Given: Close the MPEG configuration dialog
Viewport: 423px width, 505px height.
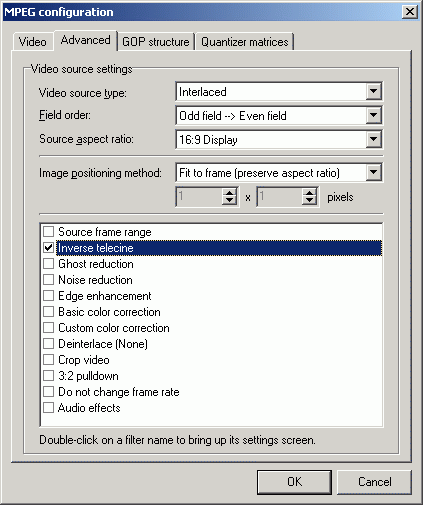Looking at the screenshot, I should coord(410,12).
